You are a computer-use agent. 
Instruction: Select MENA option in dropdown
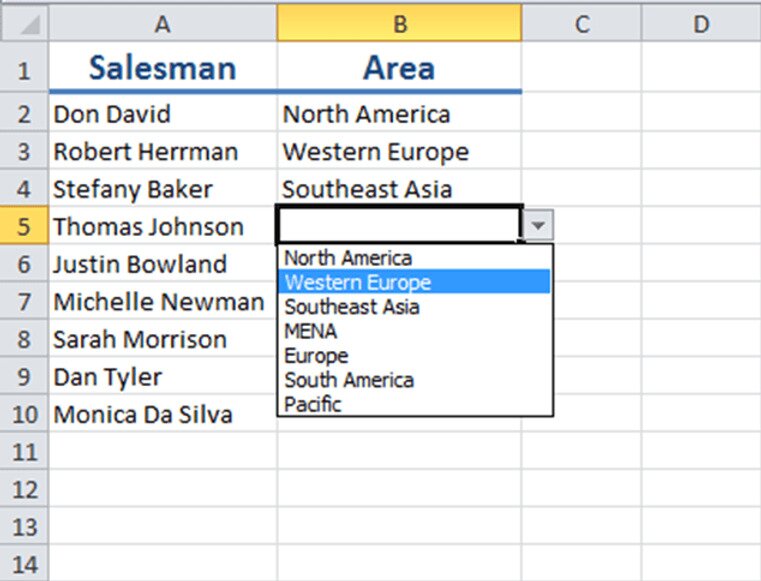pos(311,331)
